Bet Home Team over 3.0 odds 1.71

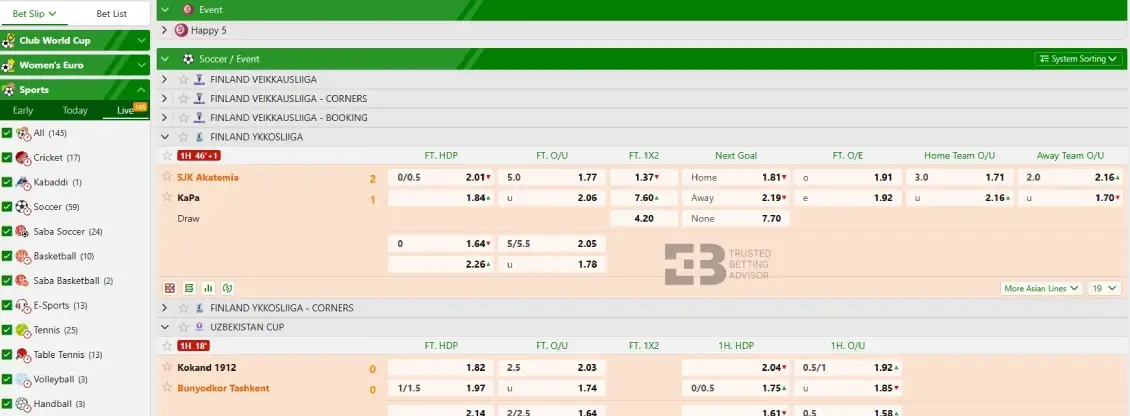point(960,177)
